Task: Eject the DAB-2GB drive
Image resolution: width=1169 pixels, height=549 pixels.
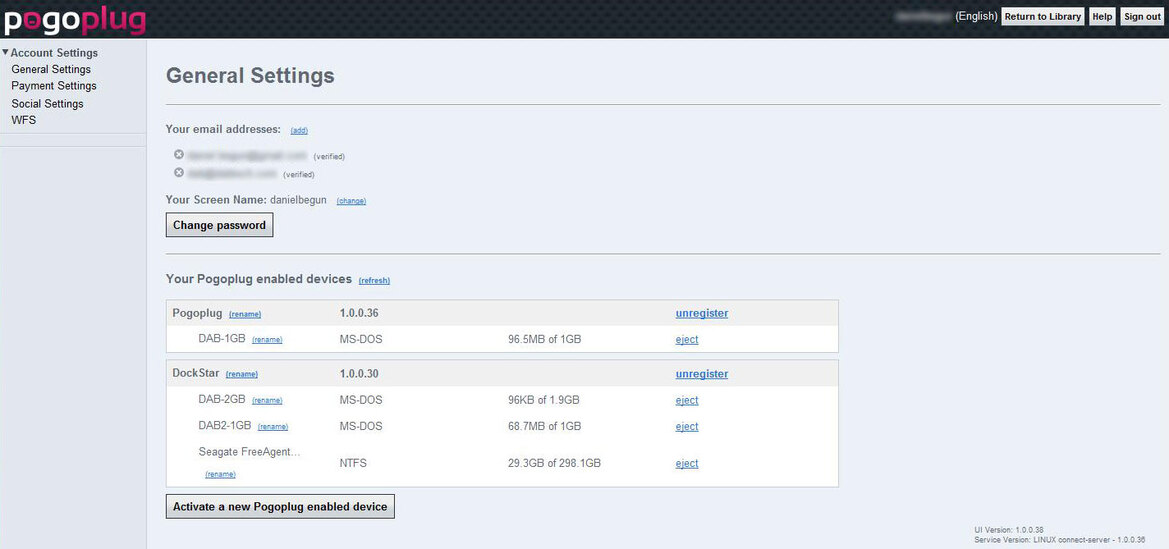Action: pyautogui.click(x=687, y=401)
